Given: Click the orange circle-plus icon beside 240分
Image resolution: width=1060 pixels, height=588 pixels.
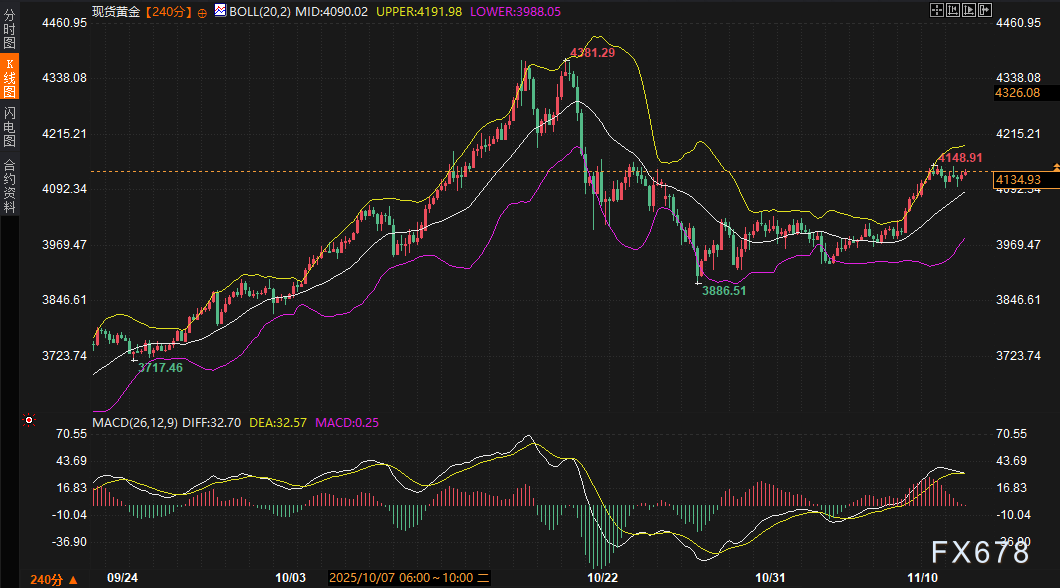Looking at the screenshot, I should click(x=203, y=11).
